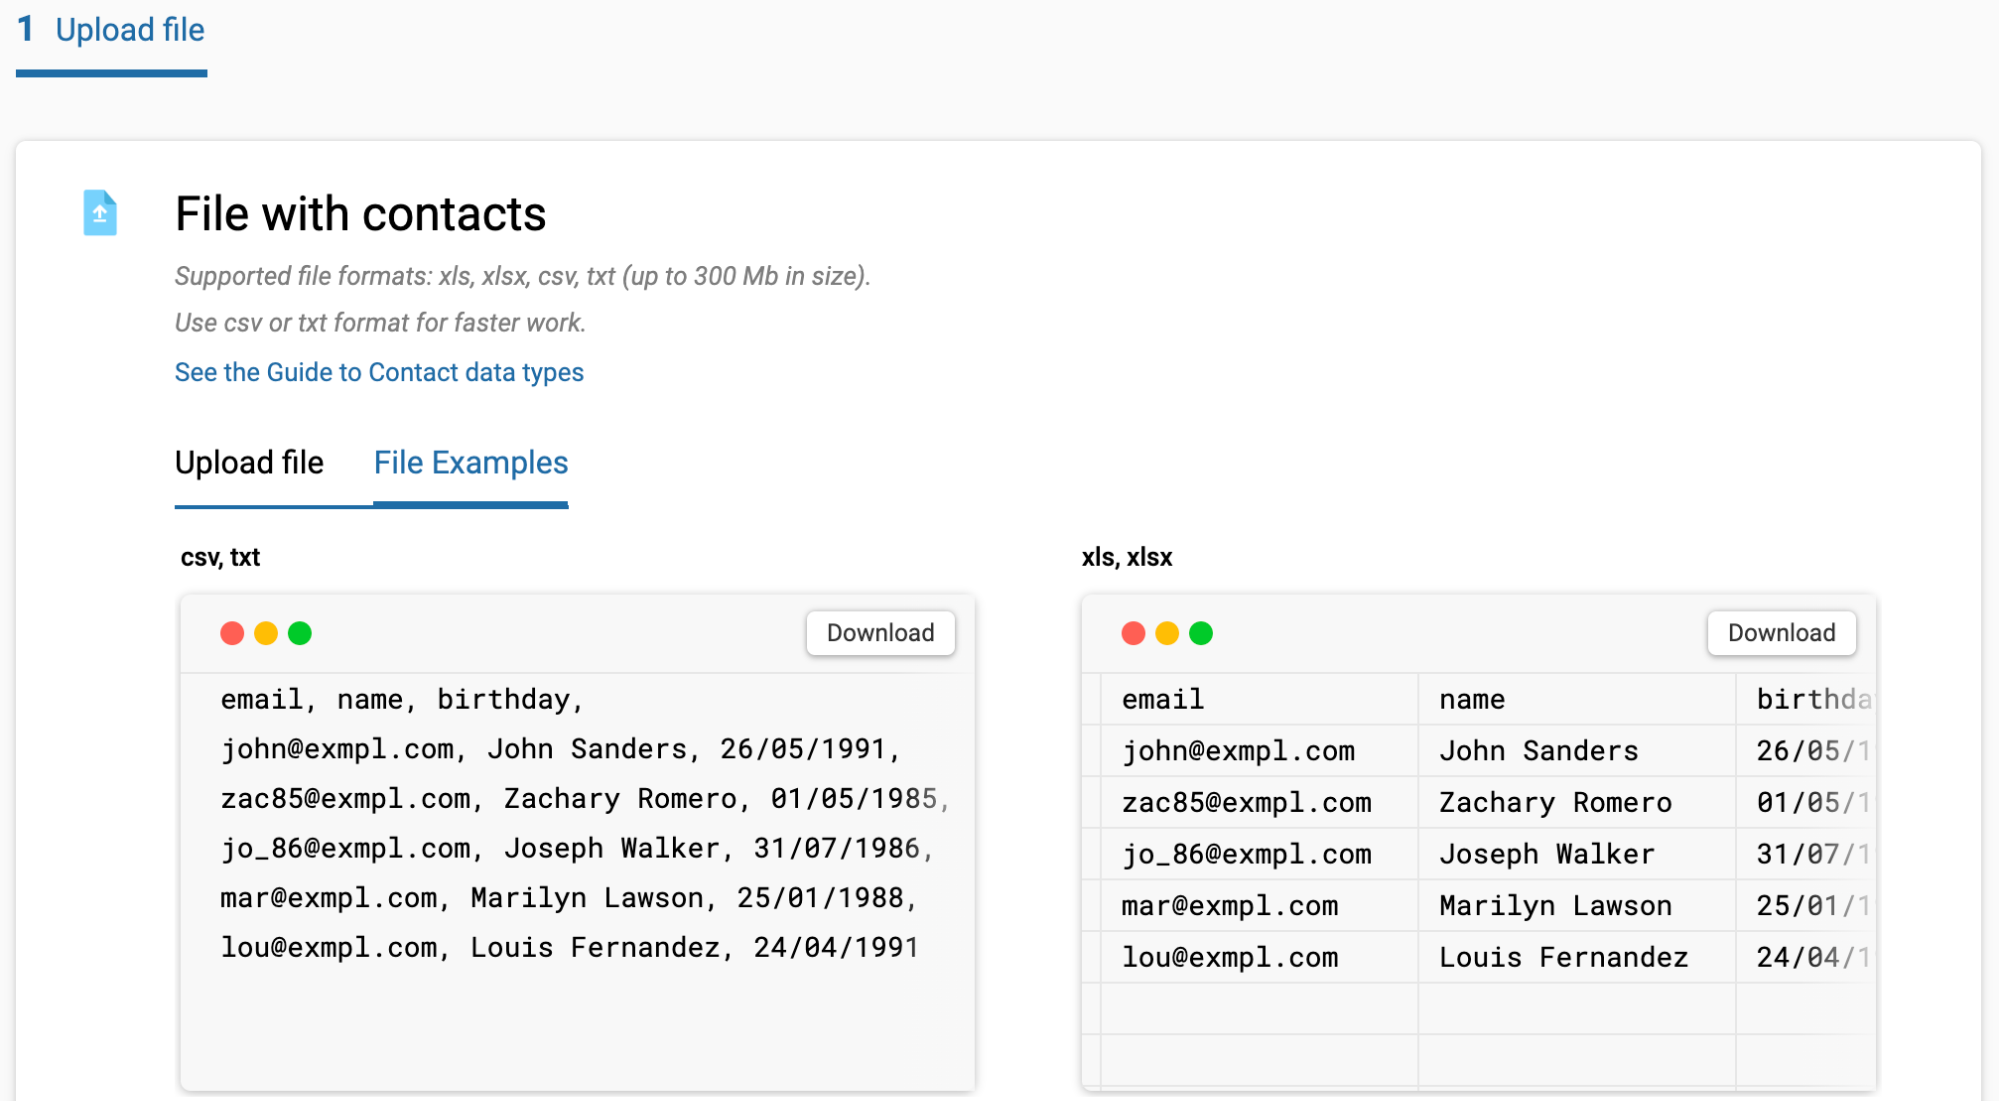Image resolution: width=1999 pixels, height=1101 pixels.
Task: Click green dot in csv example window
Action: (x=300, y=633)
